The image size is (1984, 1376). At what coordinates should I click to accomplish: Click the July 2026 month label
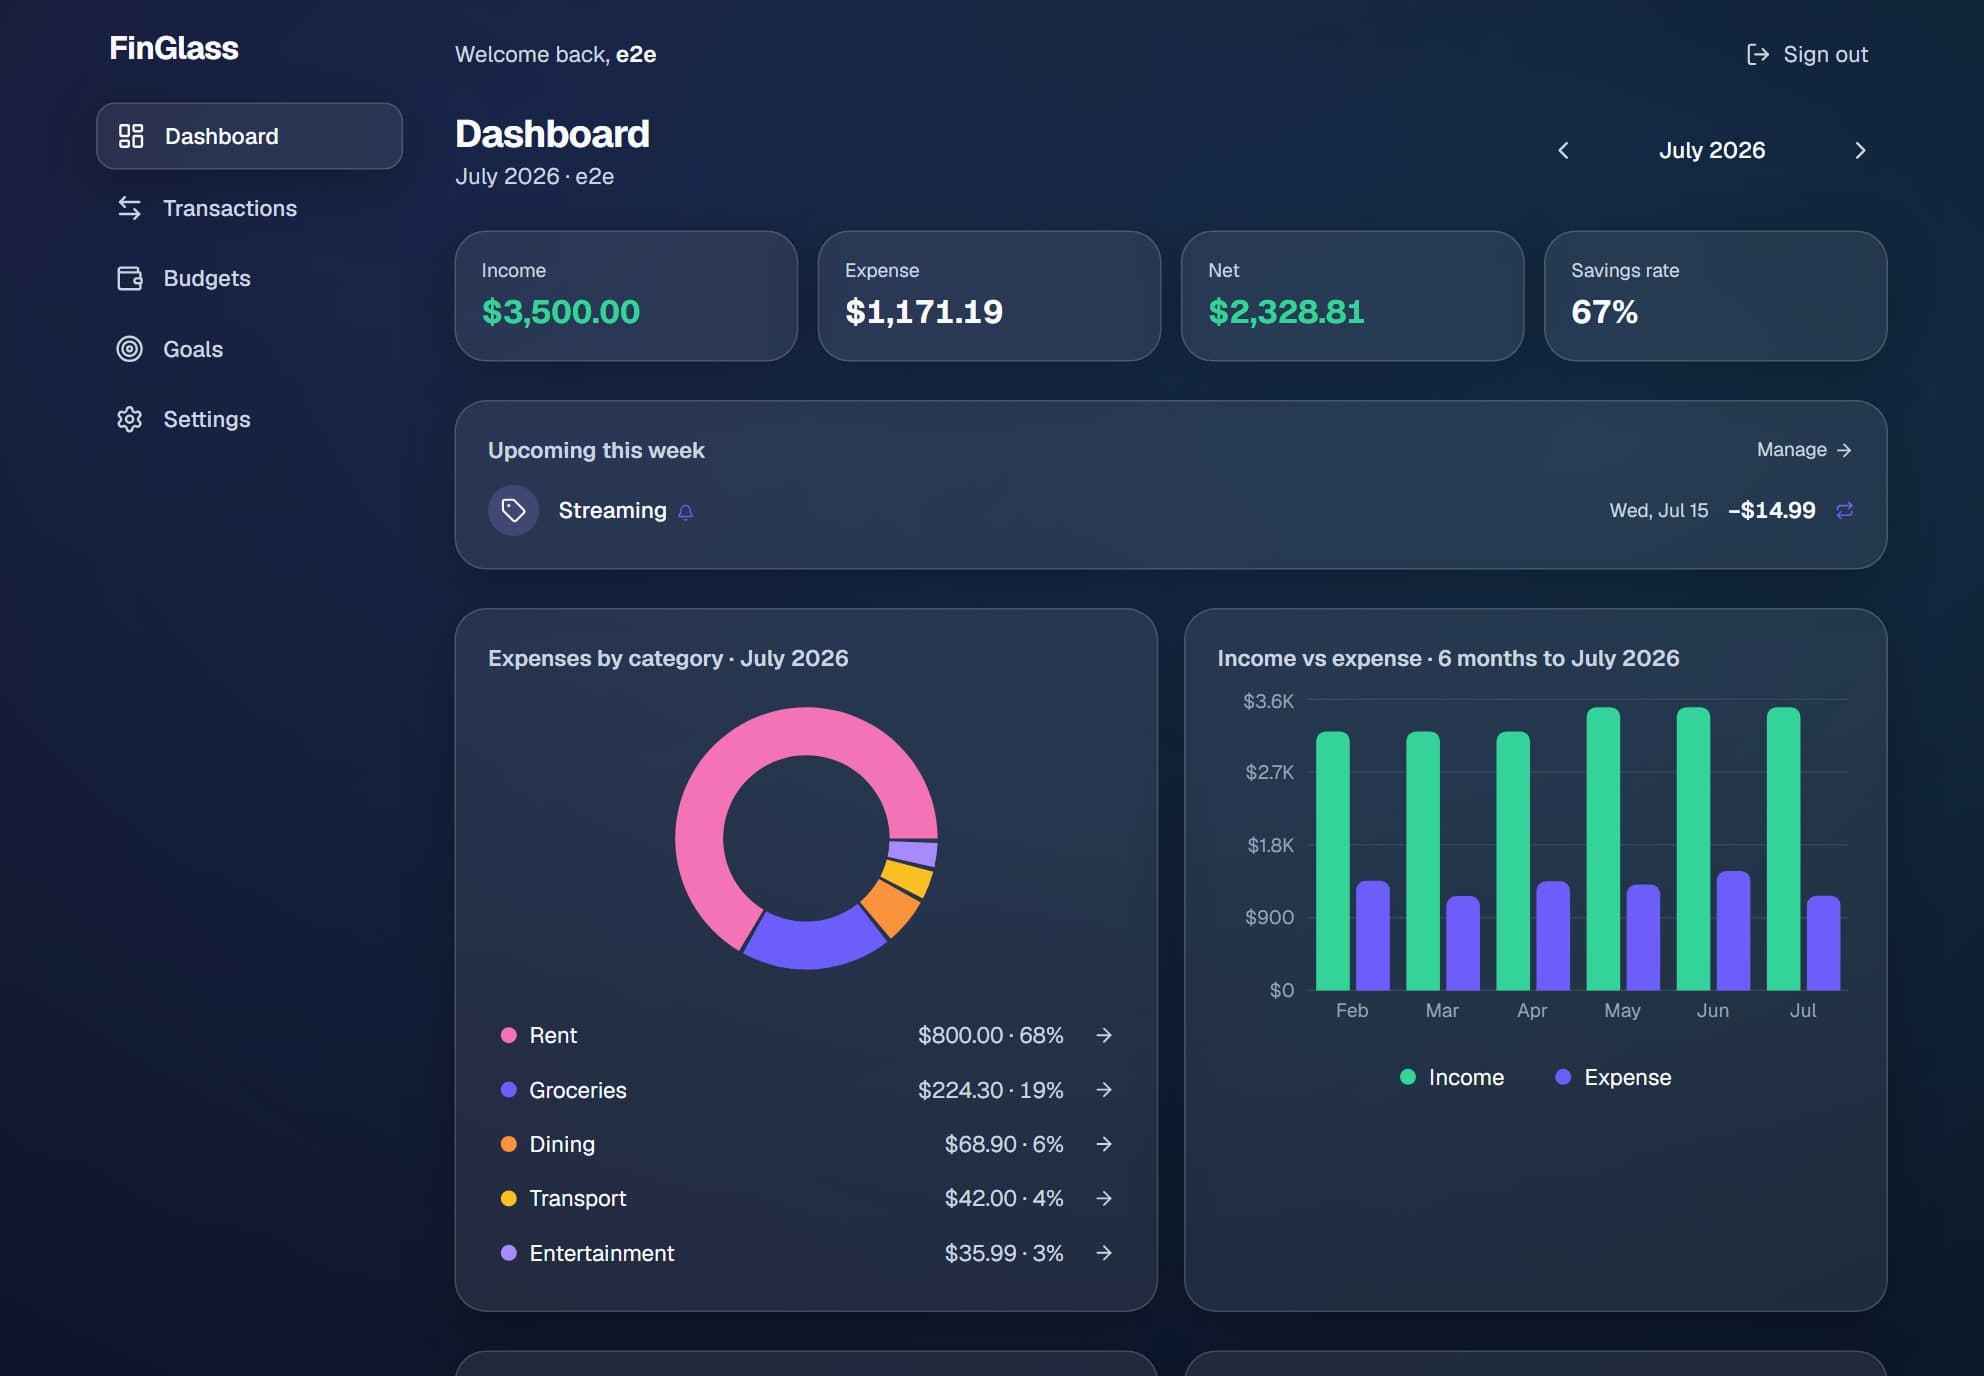(1712, 150)
